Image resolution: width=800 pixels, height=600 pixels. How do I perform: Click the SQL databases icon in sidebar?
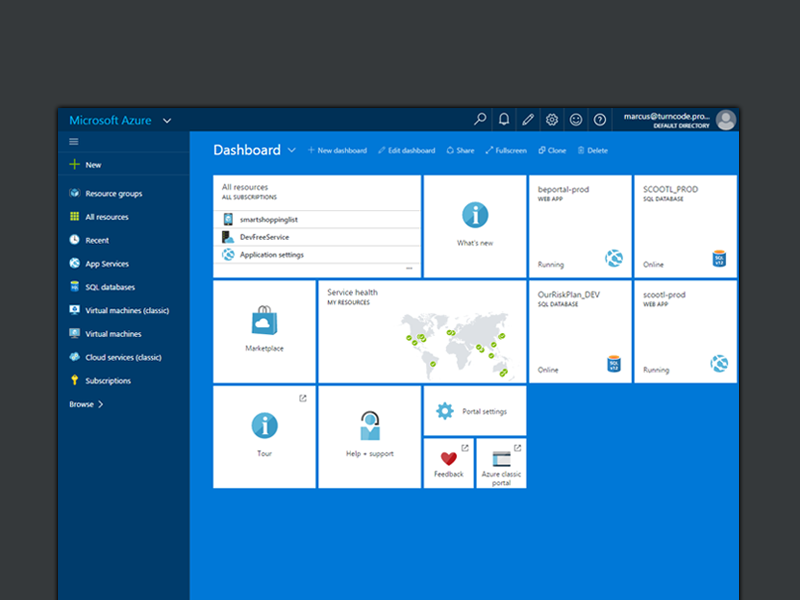pyautogui.click(x=74, y=286)
